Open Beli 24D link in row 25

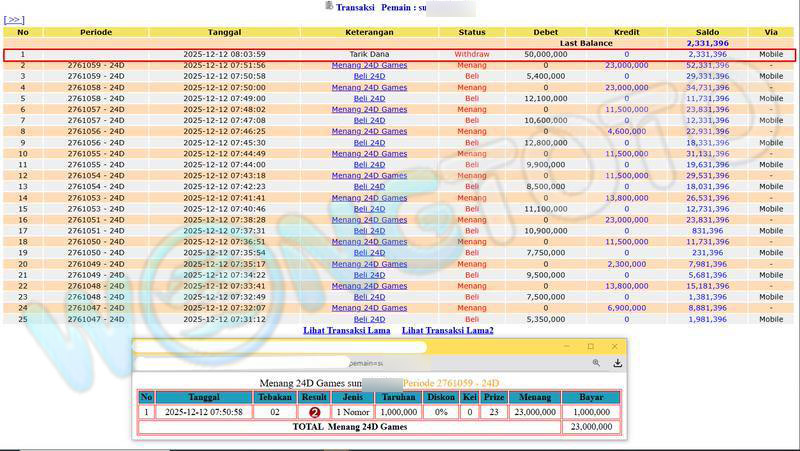[369, 319]
